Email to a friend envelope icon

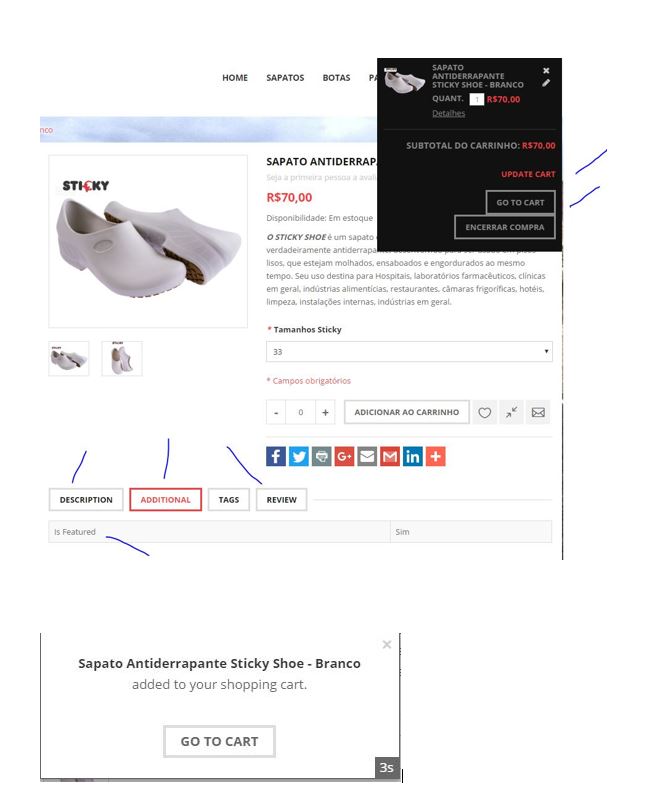[x=538, y=412]
